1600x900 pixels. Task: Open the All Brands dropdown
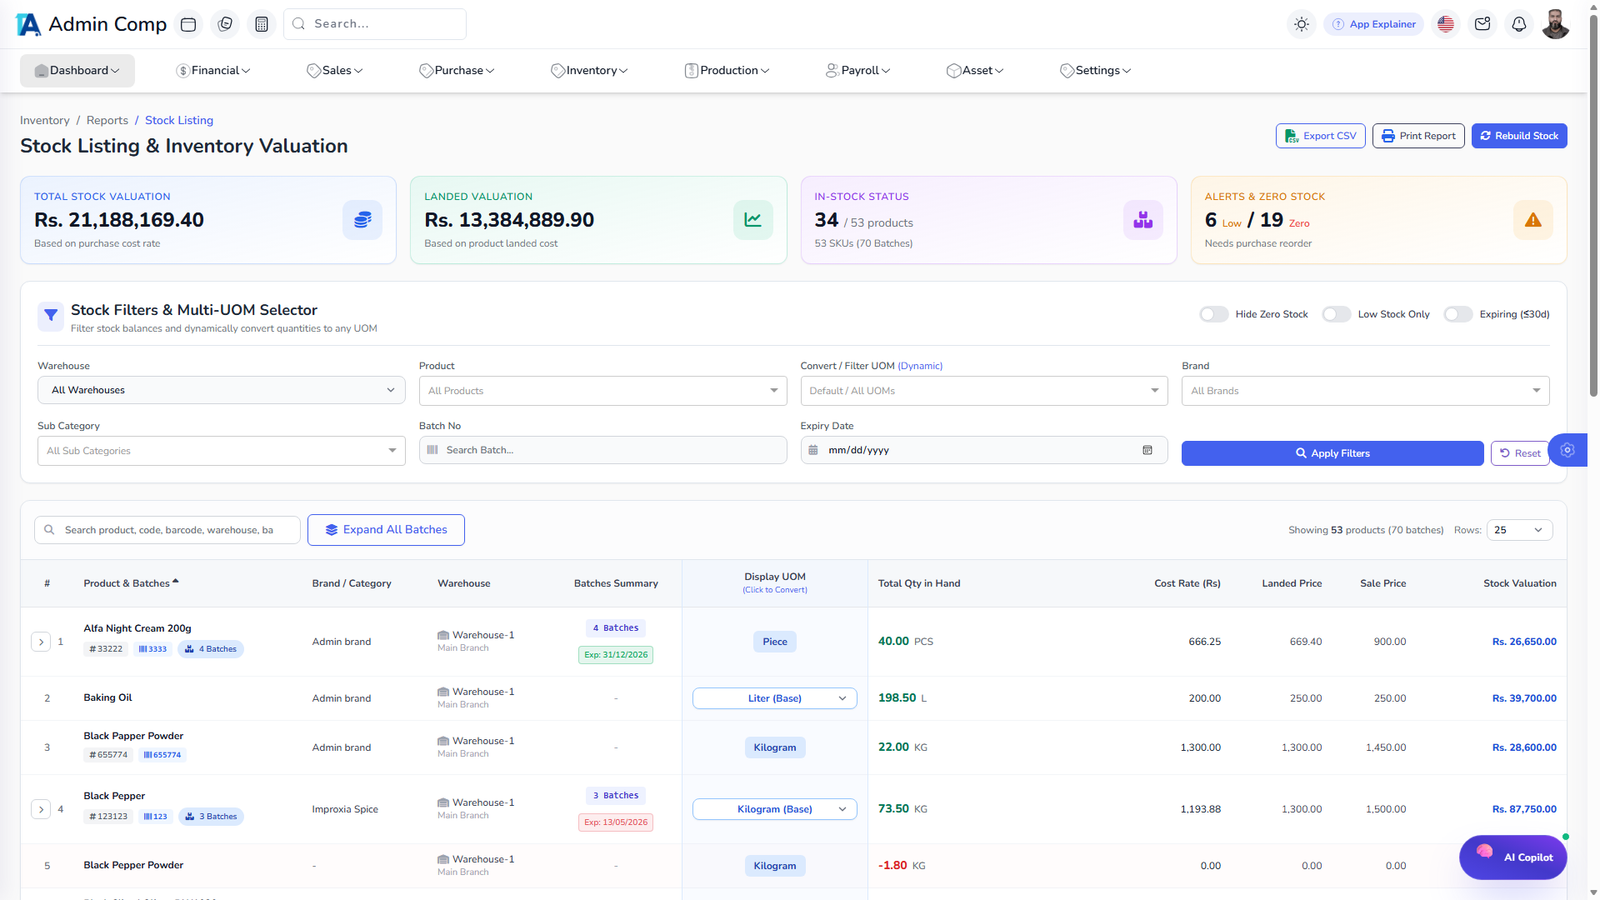point(1365,391)
